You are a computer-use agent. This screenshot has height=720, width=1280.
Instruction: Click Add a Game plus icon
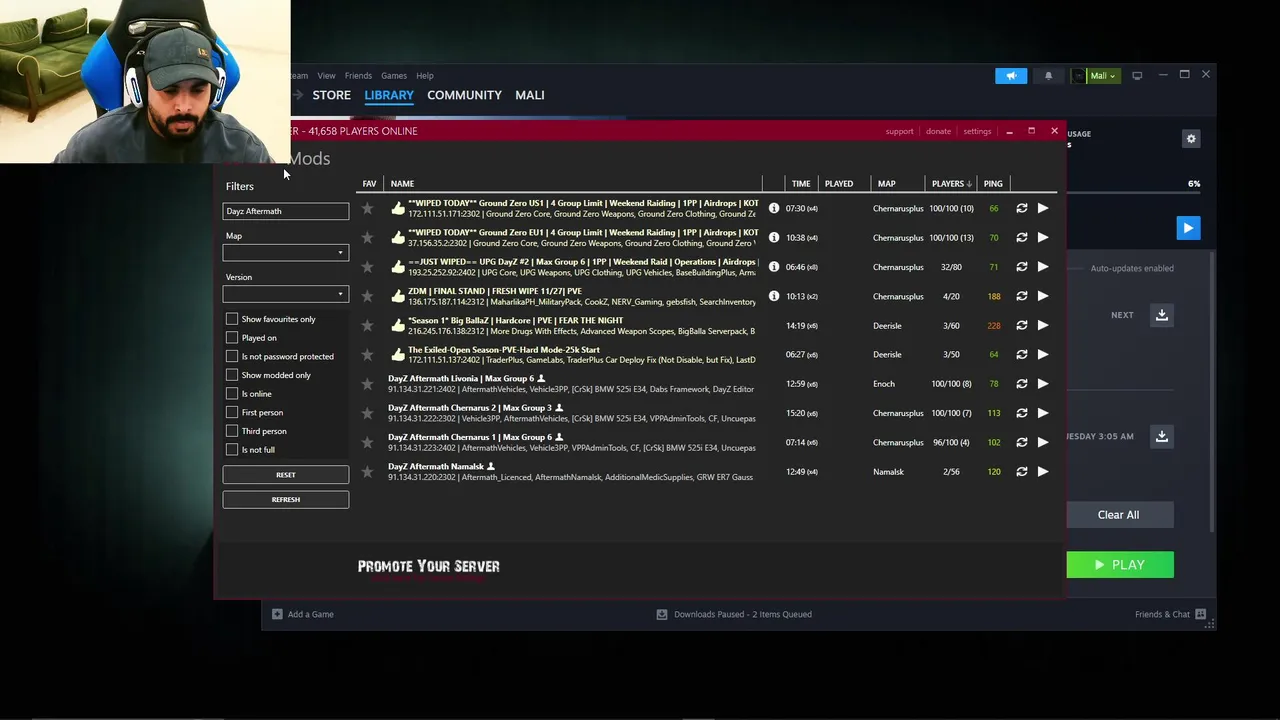pyautogui.click(x=277, y=614)
